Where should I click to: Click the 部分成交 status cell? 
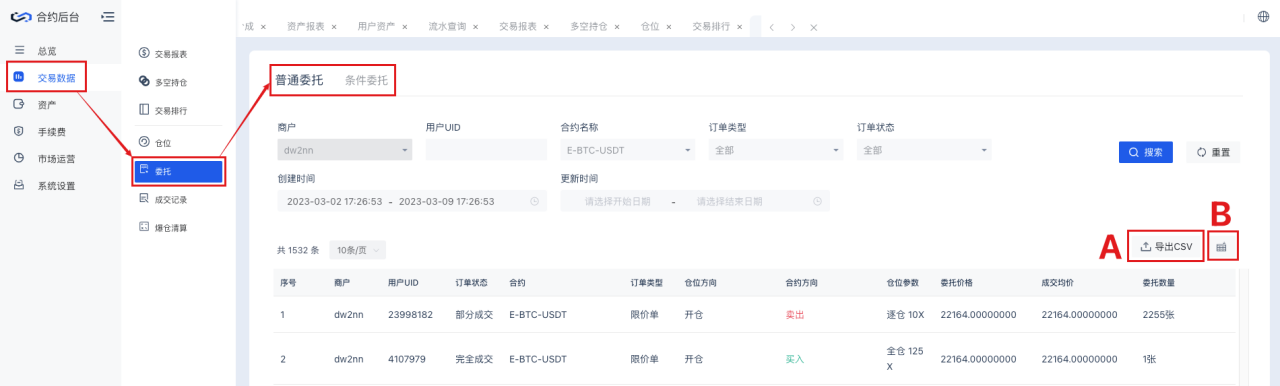point(474,314)
